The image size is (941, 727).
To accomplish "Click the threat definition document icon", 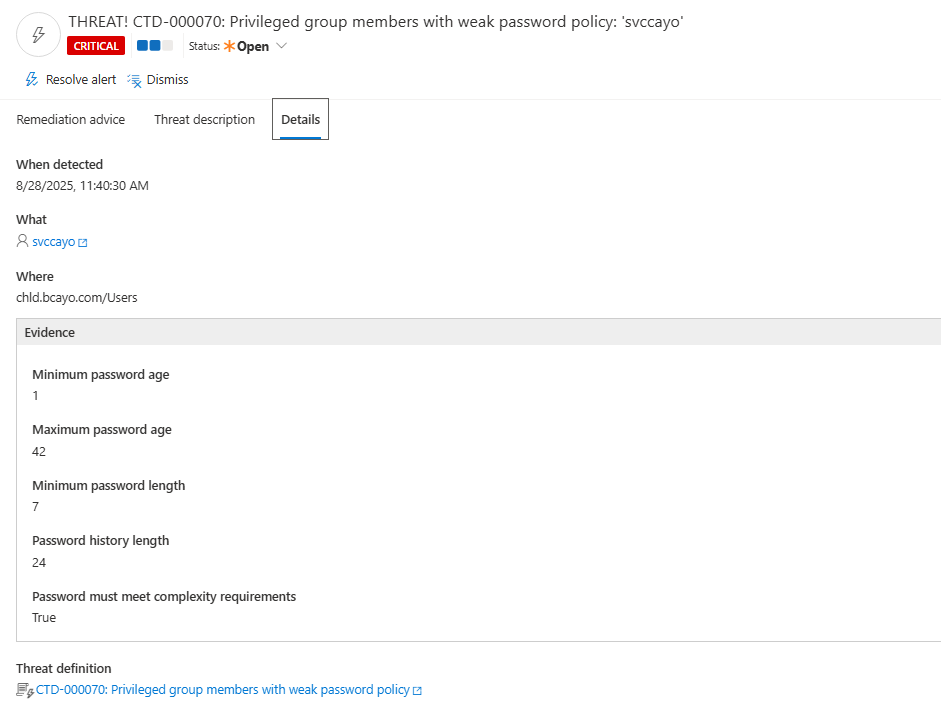I will 25,690.
